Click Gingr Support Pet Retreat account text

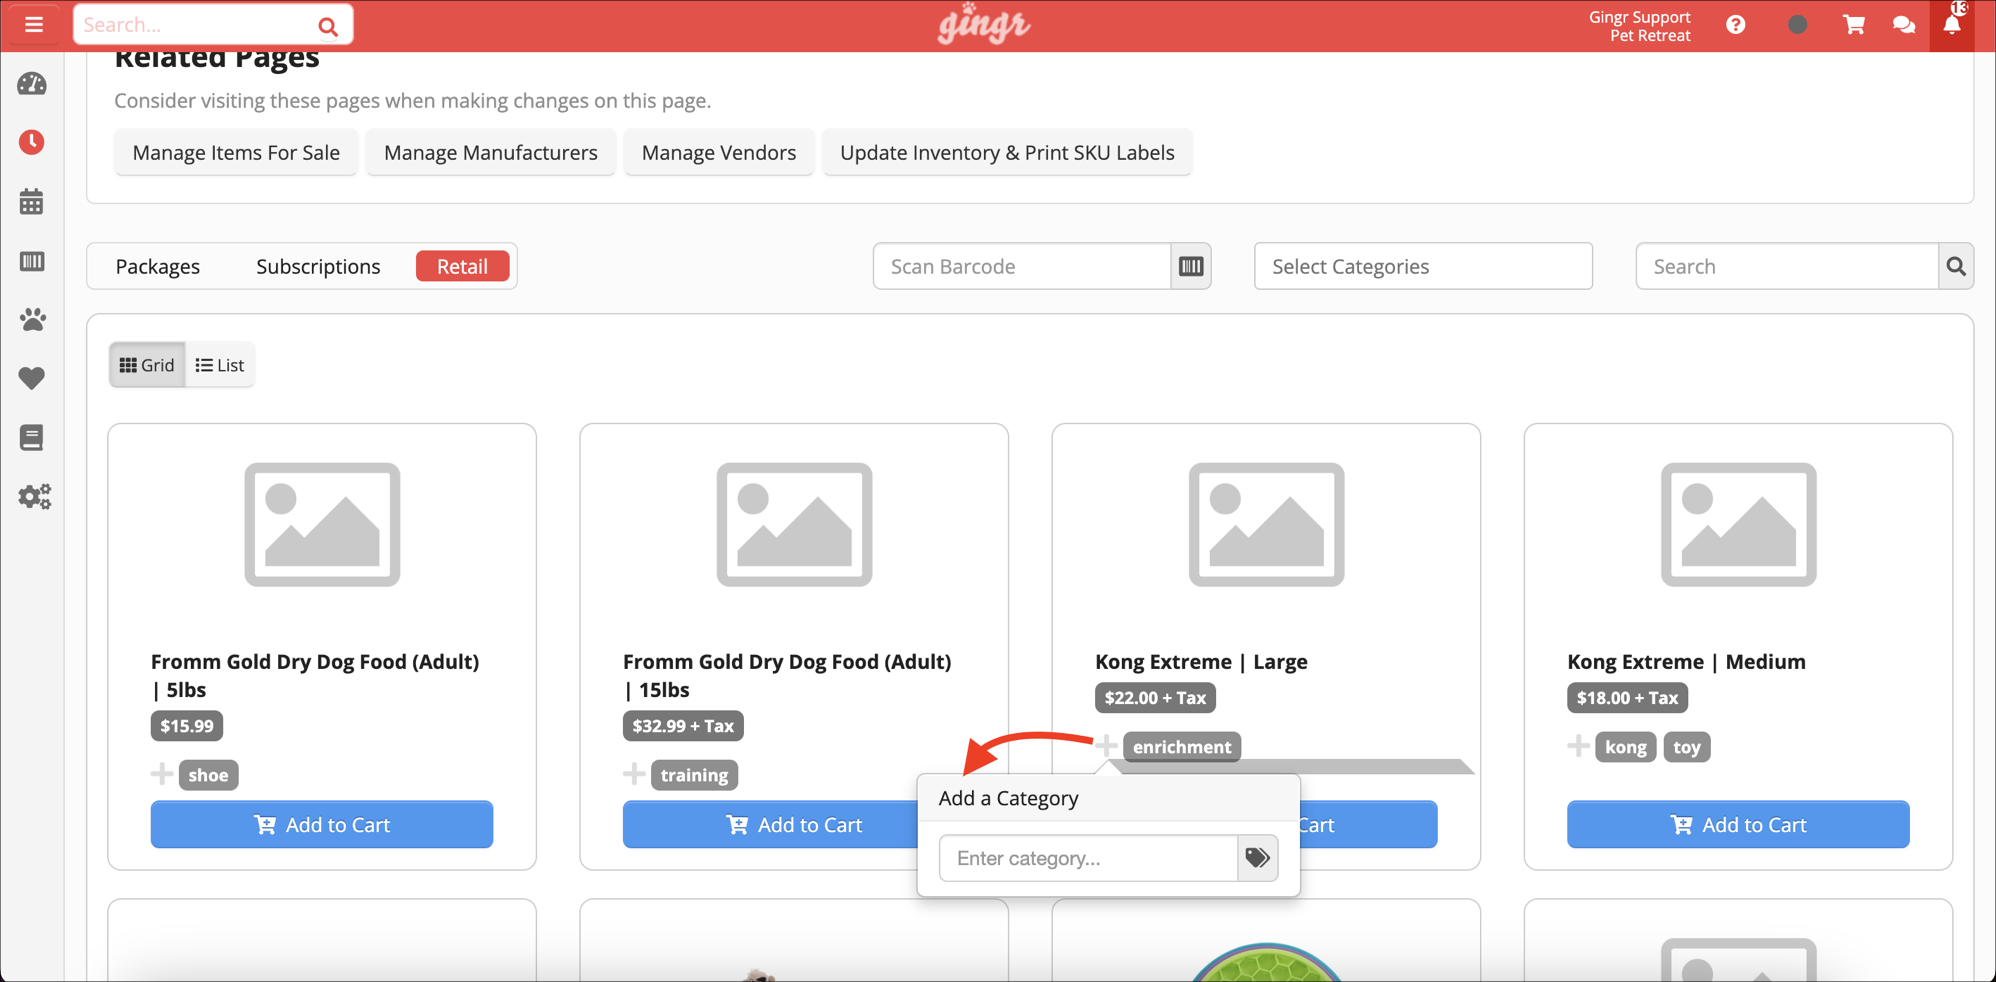coord(1640,26)
